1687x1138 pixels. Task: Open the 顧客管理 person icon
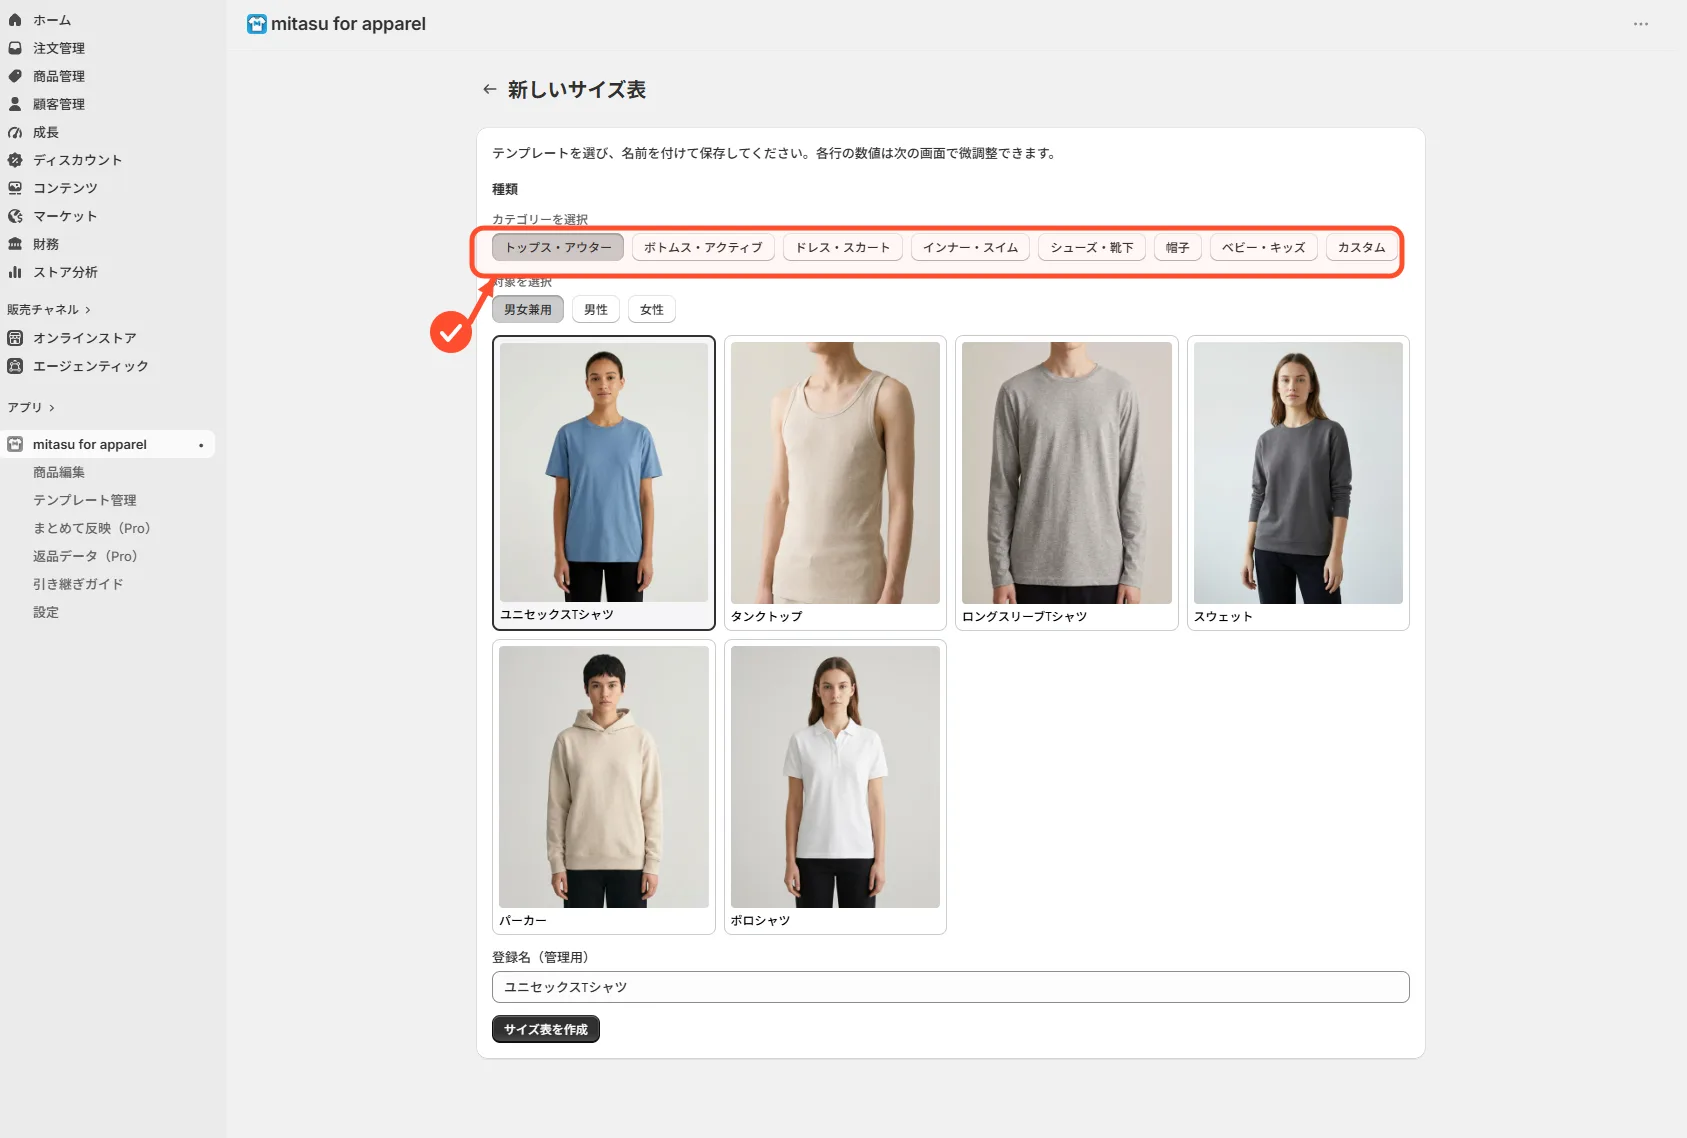click(15, 104)
